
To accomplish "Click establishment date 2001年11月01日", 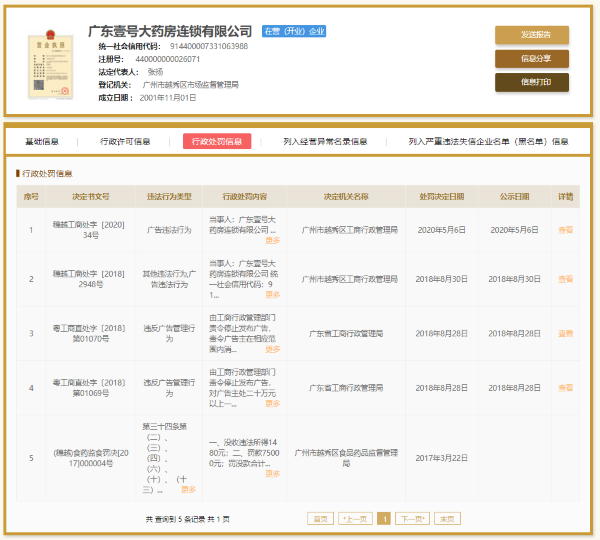I will pyautogui.click(x=168, y=98).
